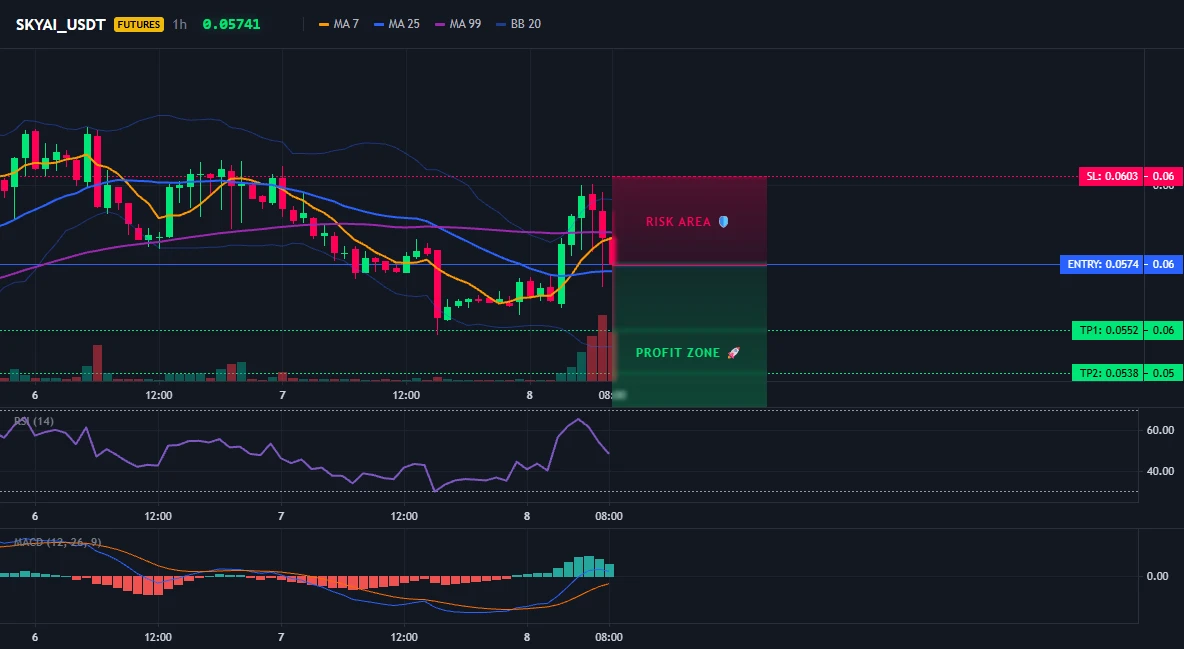Click the purple MA 99 legend color dash

pyautogui.click(x=440, y=24)
